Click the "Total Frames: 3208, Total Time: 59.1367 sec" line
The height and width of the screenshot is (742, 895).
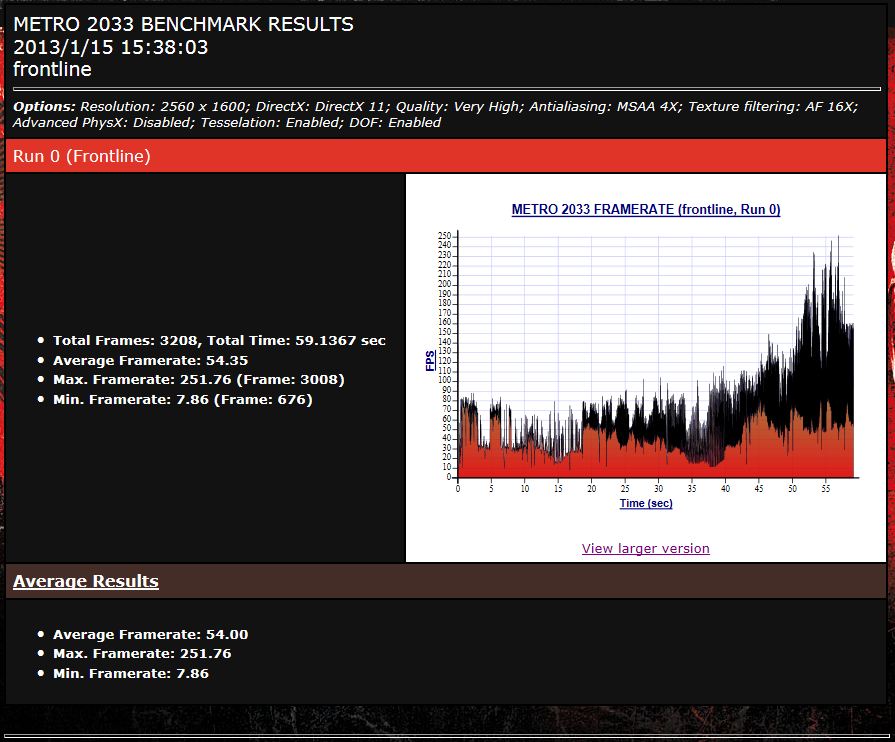click(219, 341)
